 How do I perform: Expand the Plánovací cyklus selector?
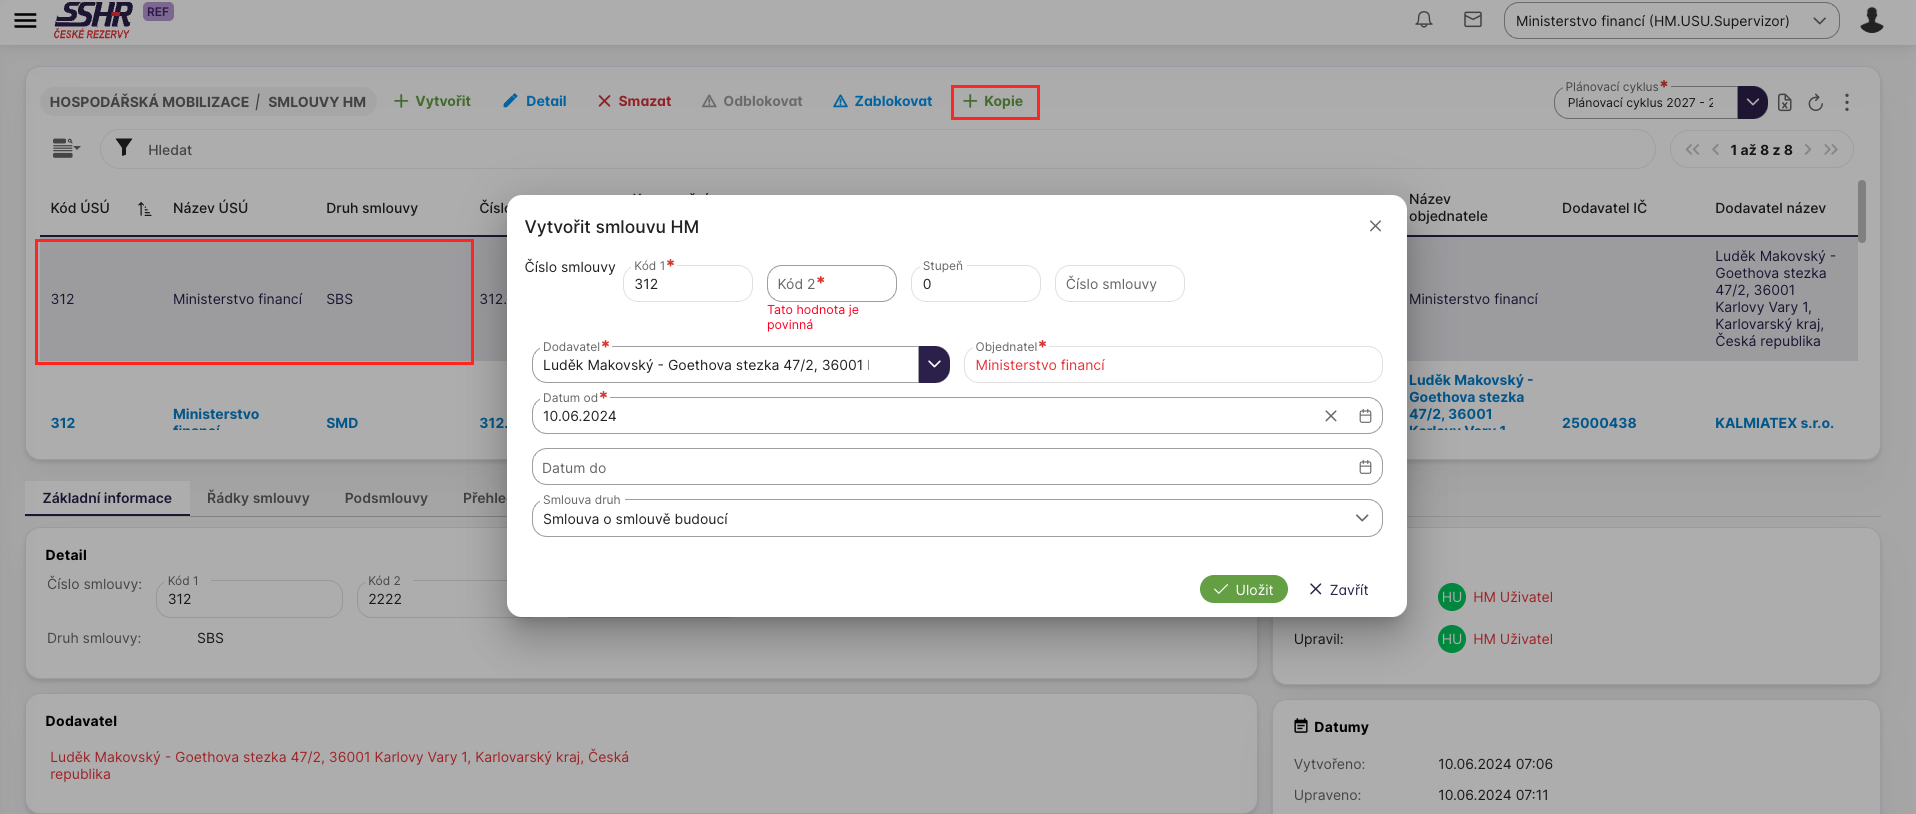click(1752, 102)
